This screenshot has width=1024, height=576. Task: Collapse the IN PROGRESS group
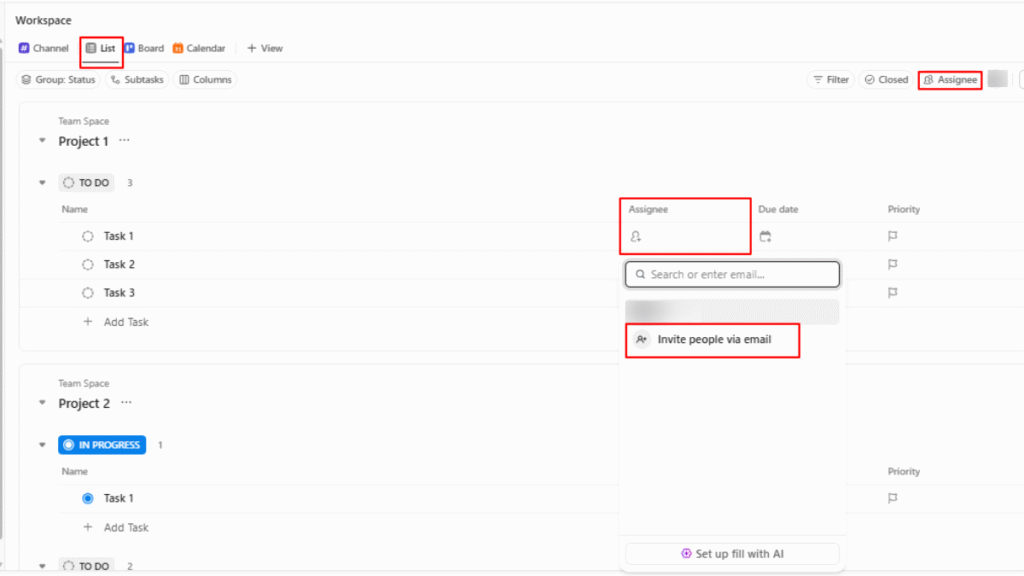(41, 444)
